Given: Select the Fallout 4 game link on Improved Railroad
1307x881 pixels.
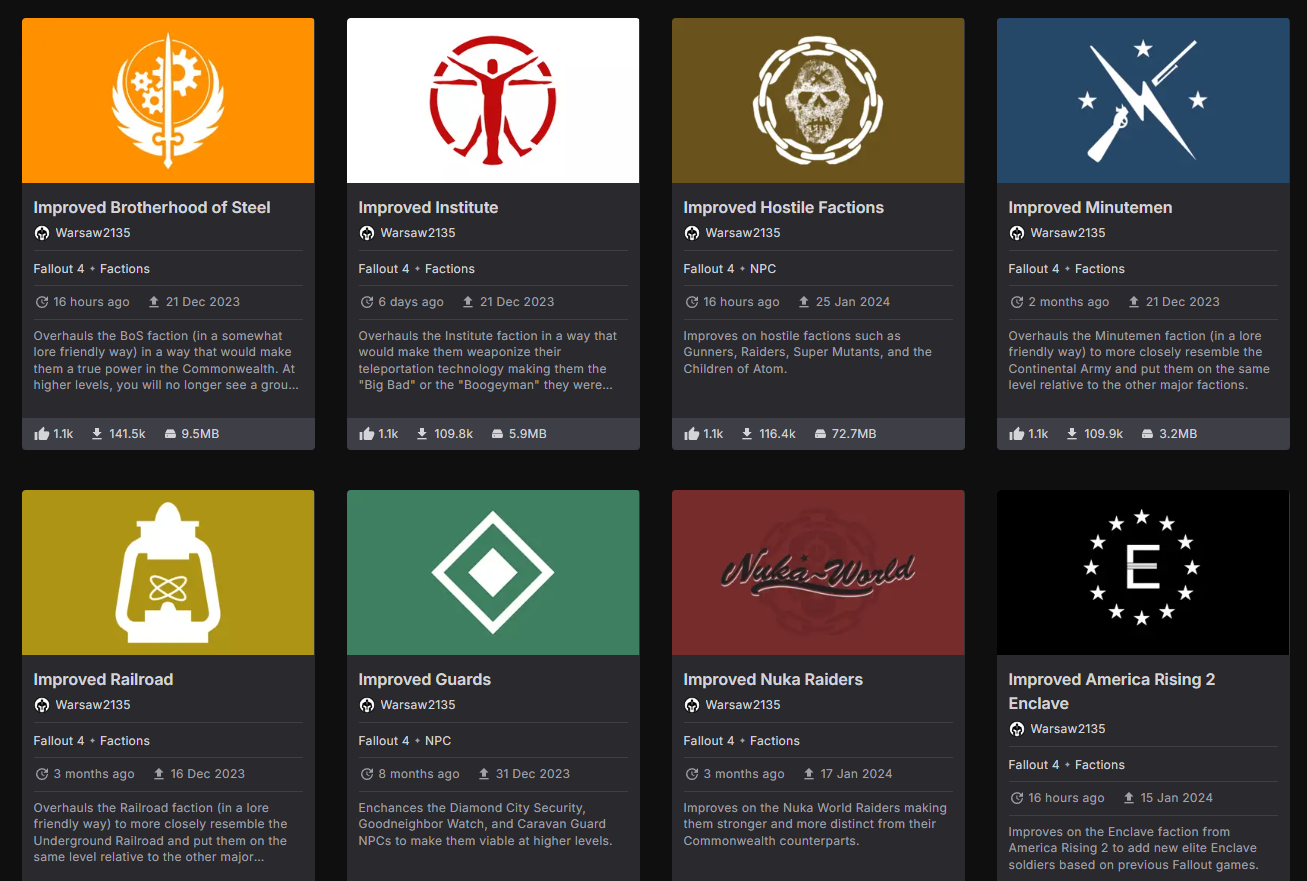Looking at the screenshot, I should [x=59, y=741].
